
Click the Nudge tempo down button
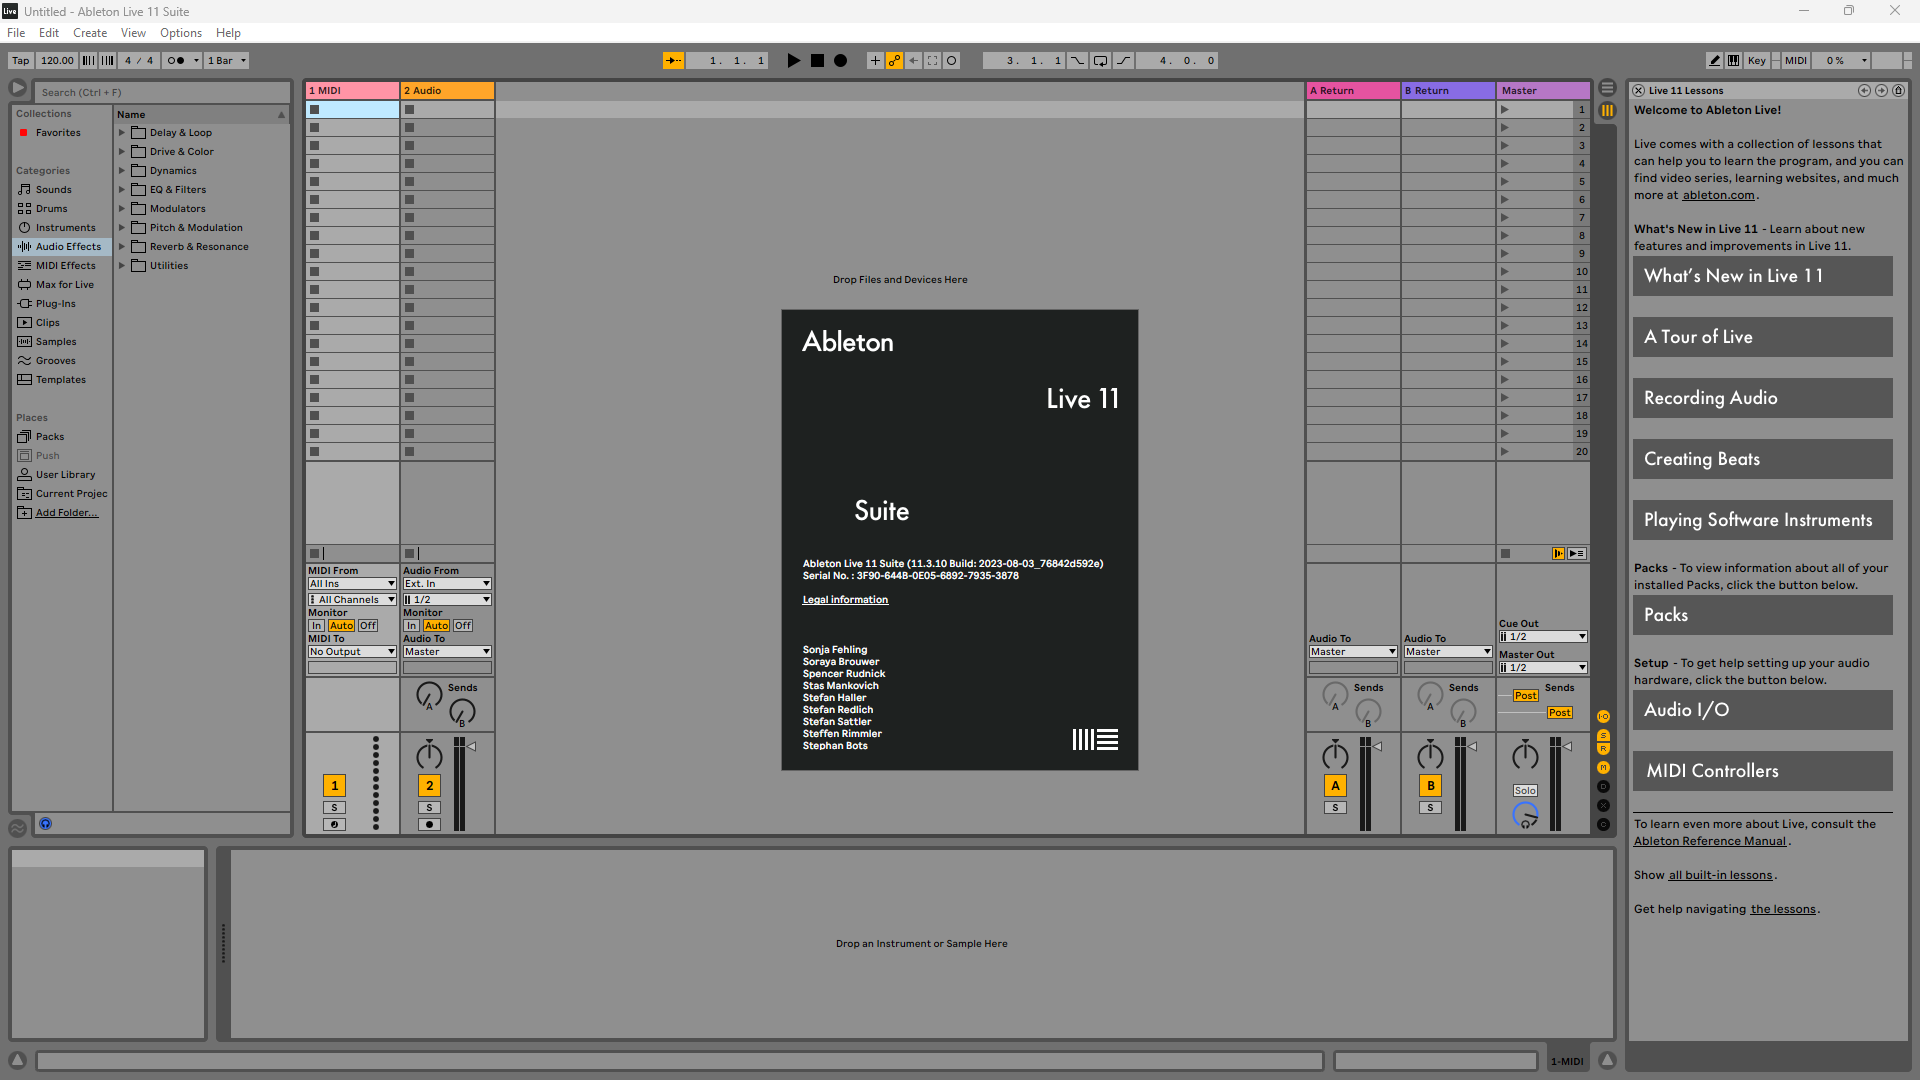point(89,61)
